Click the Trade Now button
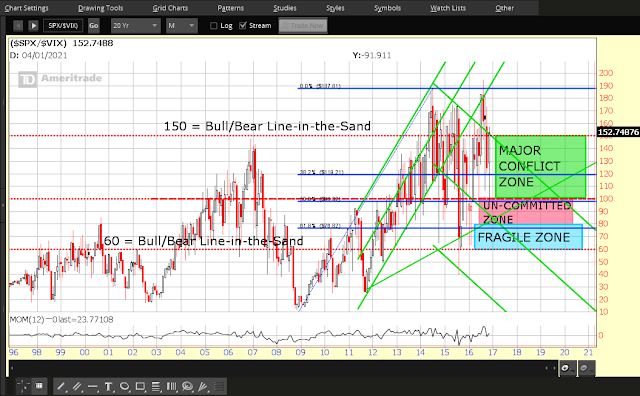Screen dimensions: 640x396 pos(303,26)
